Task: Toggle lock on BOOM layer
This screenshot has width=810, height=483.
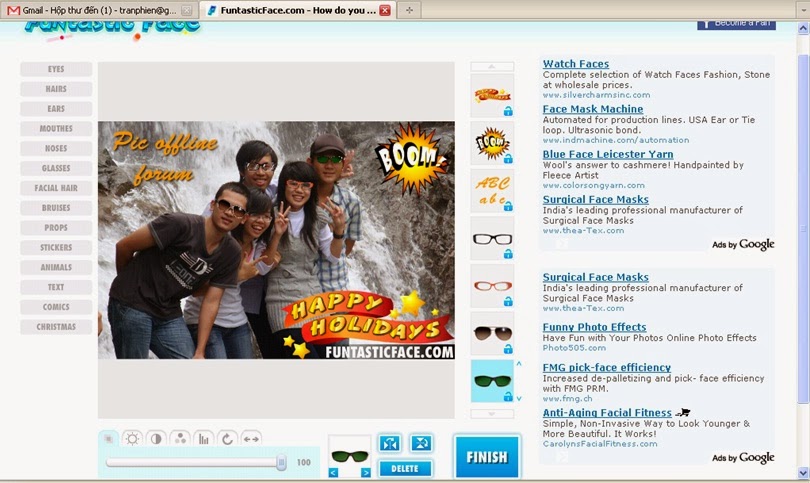Action: [x=508, y=159]
